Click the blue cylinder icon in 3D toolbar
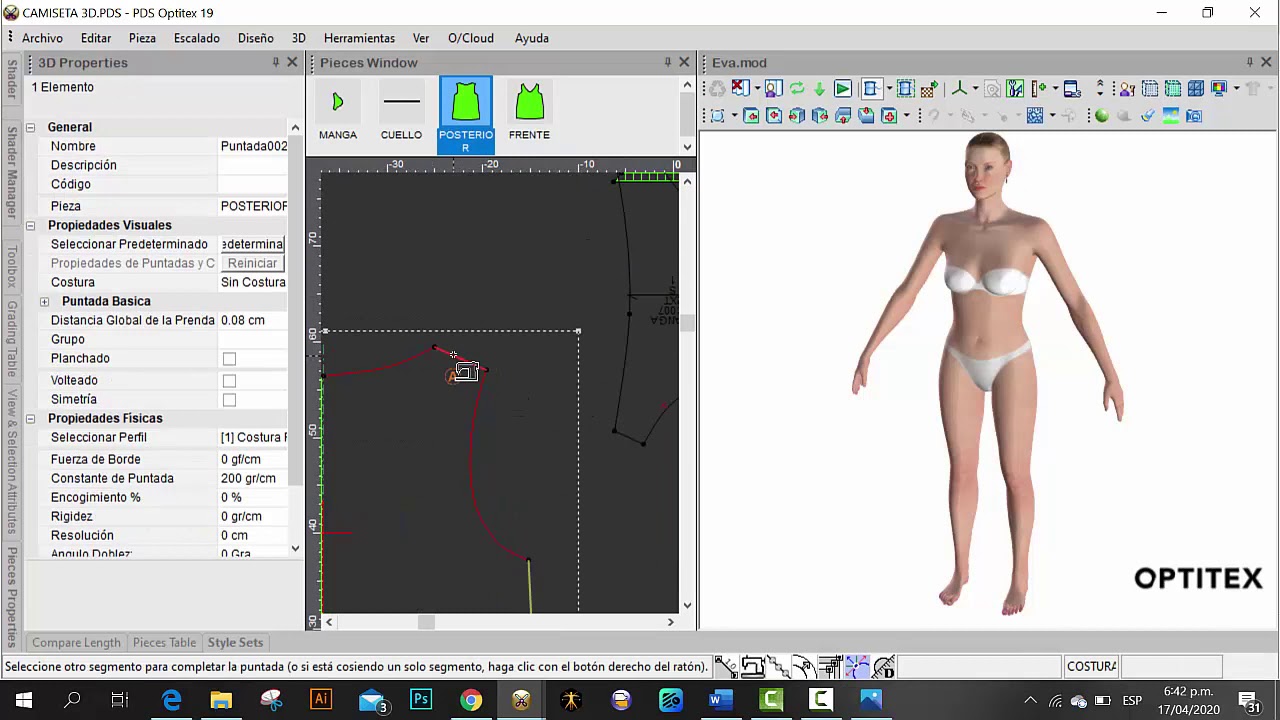This screenshot has height=720, width=1280. 872,89
